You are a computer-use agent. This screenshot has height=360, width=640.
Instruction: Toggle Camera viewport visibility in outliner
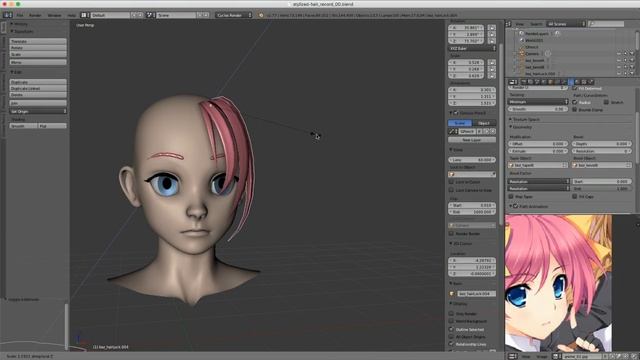[619, 53]
